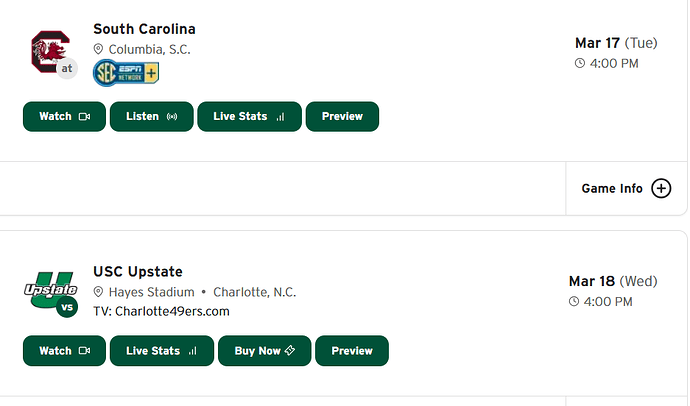Open Live Stats for USC Upstate game
The width and height of the screenshot is (690, 406).
click(x=161, y=351)
